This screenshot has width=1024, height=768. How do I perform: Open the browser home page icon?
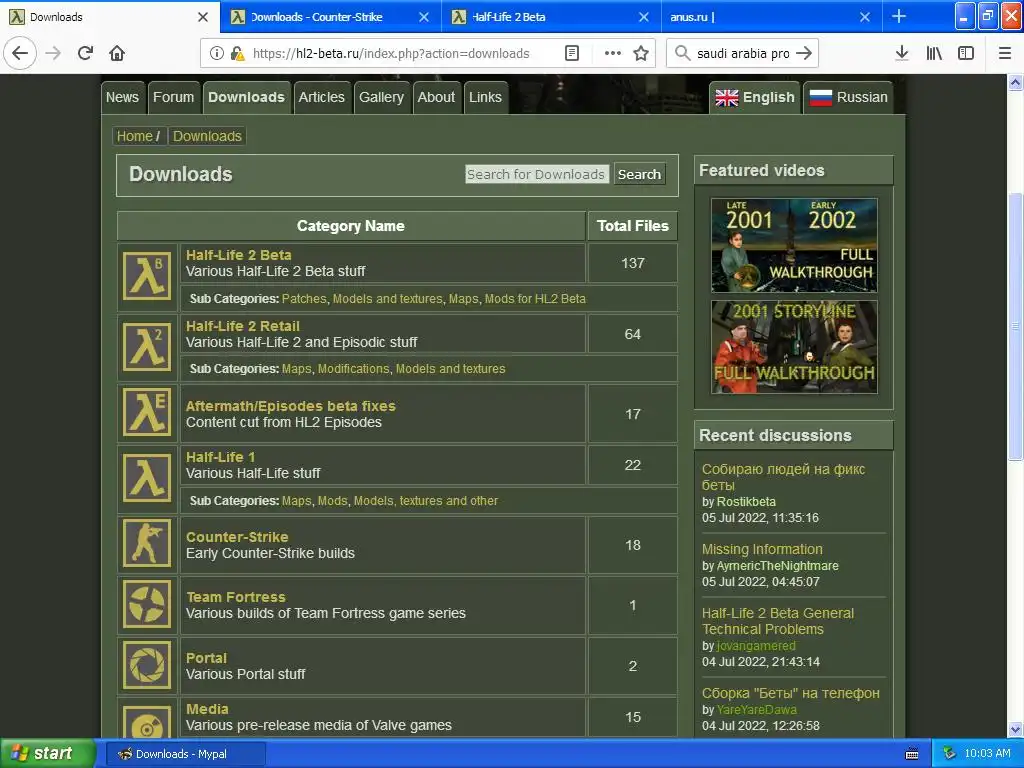click(117, 53)
